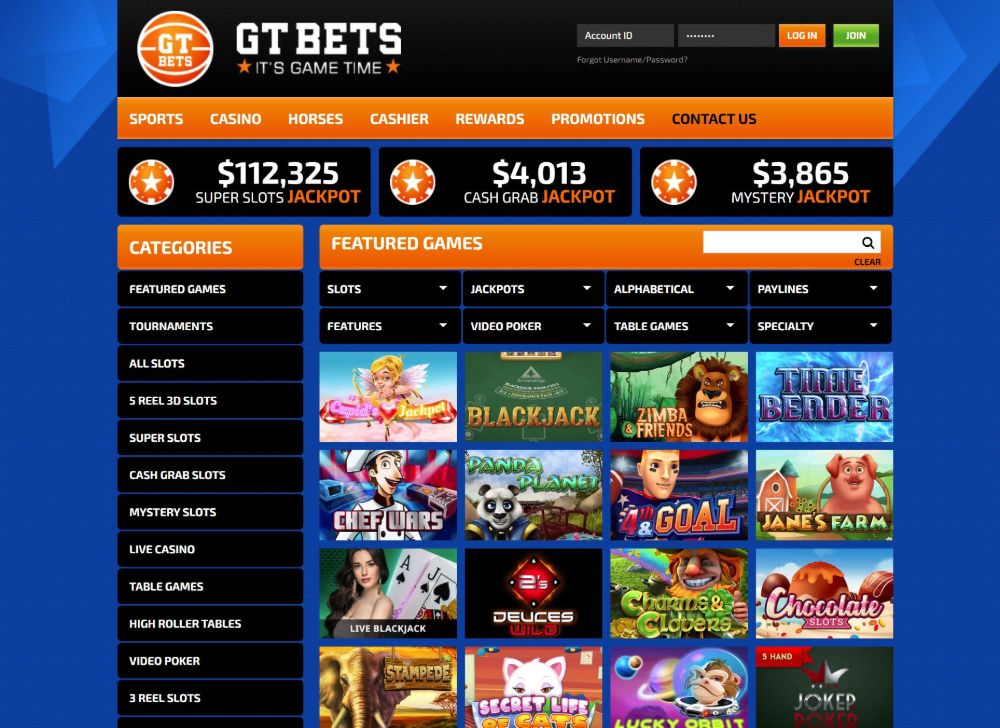Go to the Casino nav tab
1000x728 pixels.
tap(235, 119)
